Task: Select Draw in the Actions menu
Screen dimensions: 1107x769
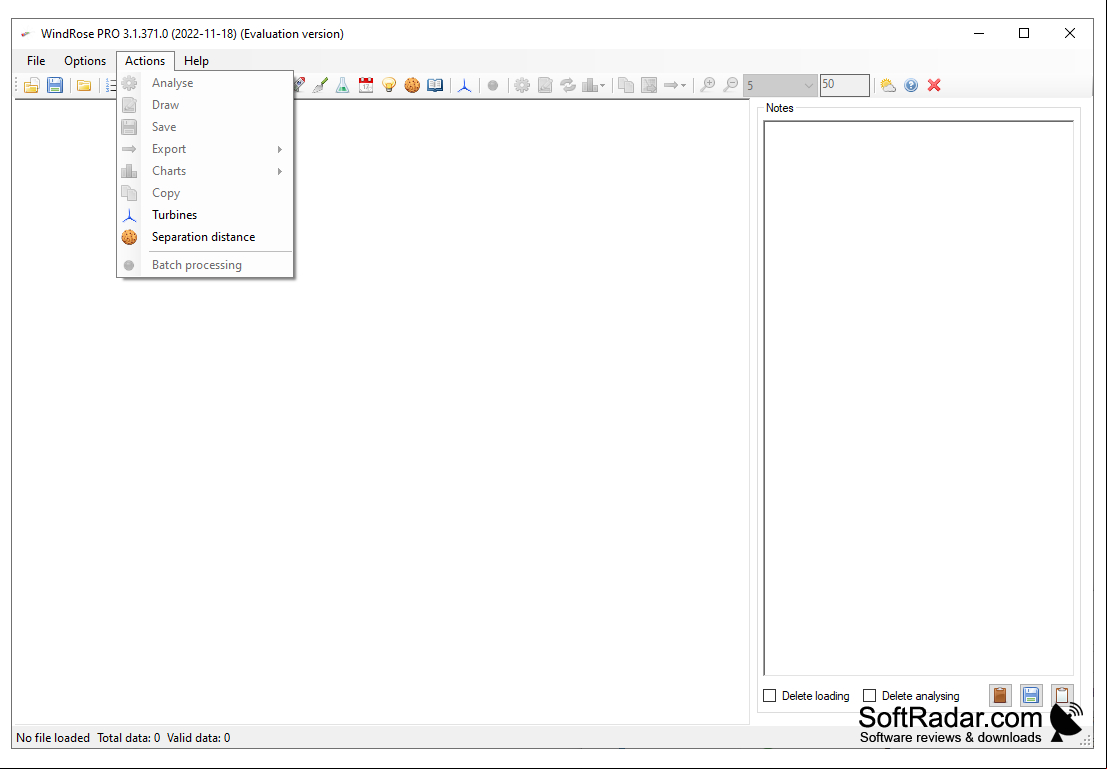Action: pos(205,105)
